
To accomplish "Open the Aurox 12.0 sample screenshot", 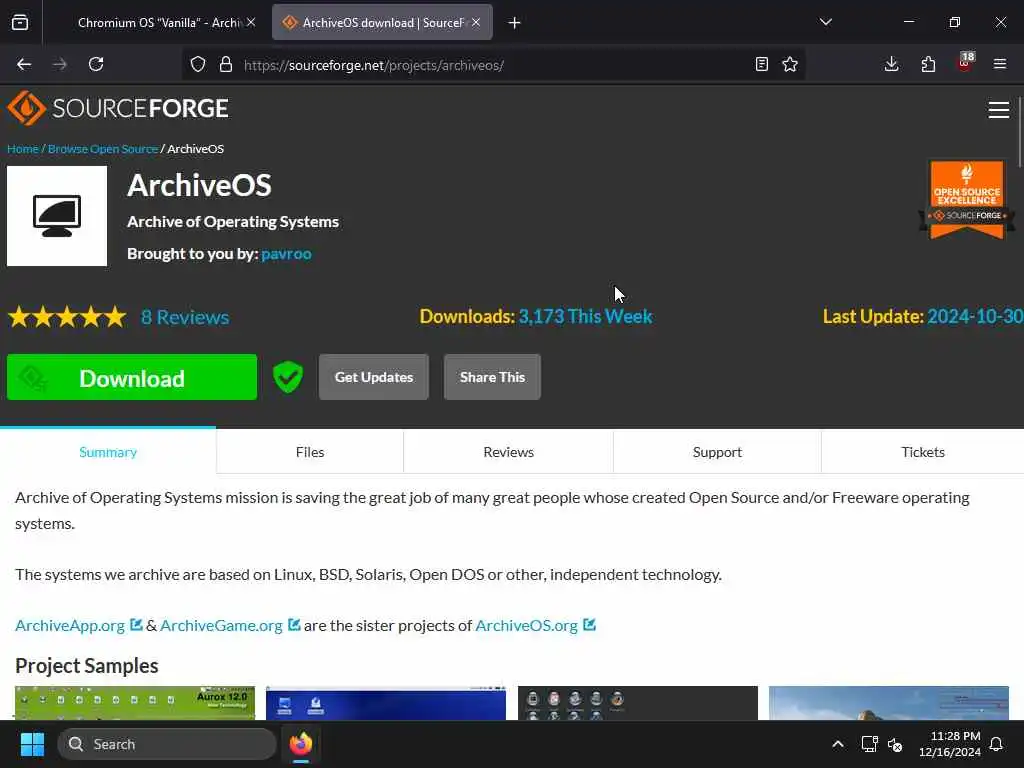I will pos(135,703).
